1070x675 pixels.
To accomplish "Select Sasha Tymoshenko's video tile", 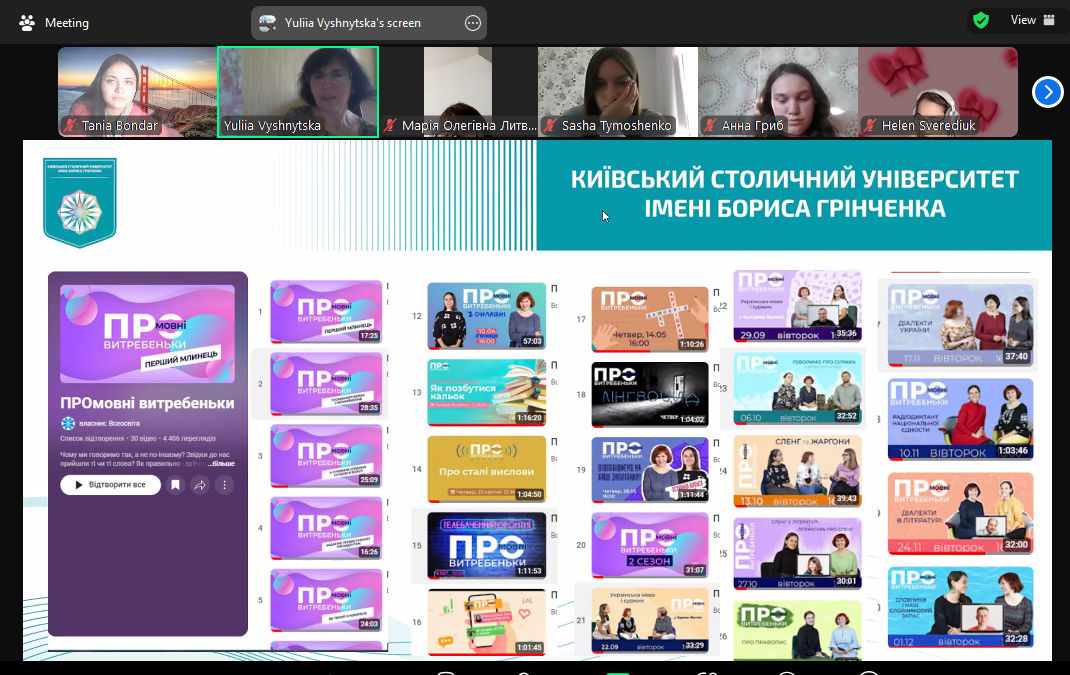I will pos(617,90).
